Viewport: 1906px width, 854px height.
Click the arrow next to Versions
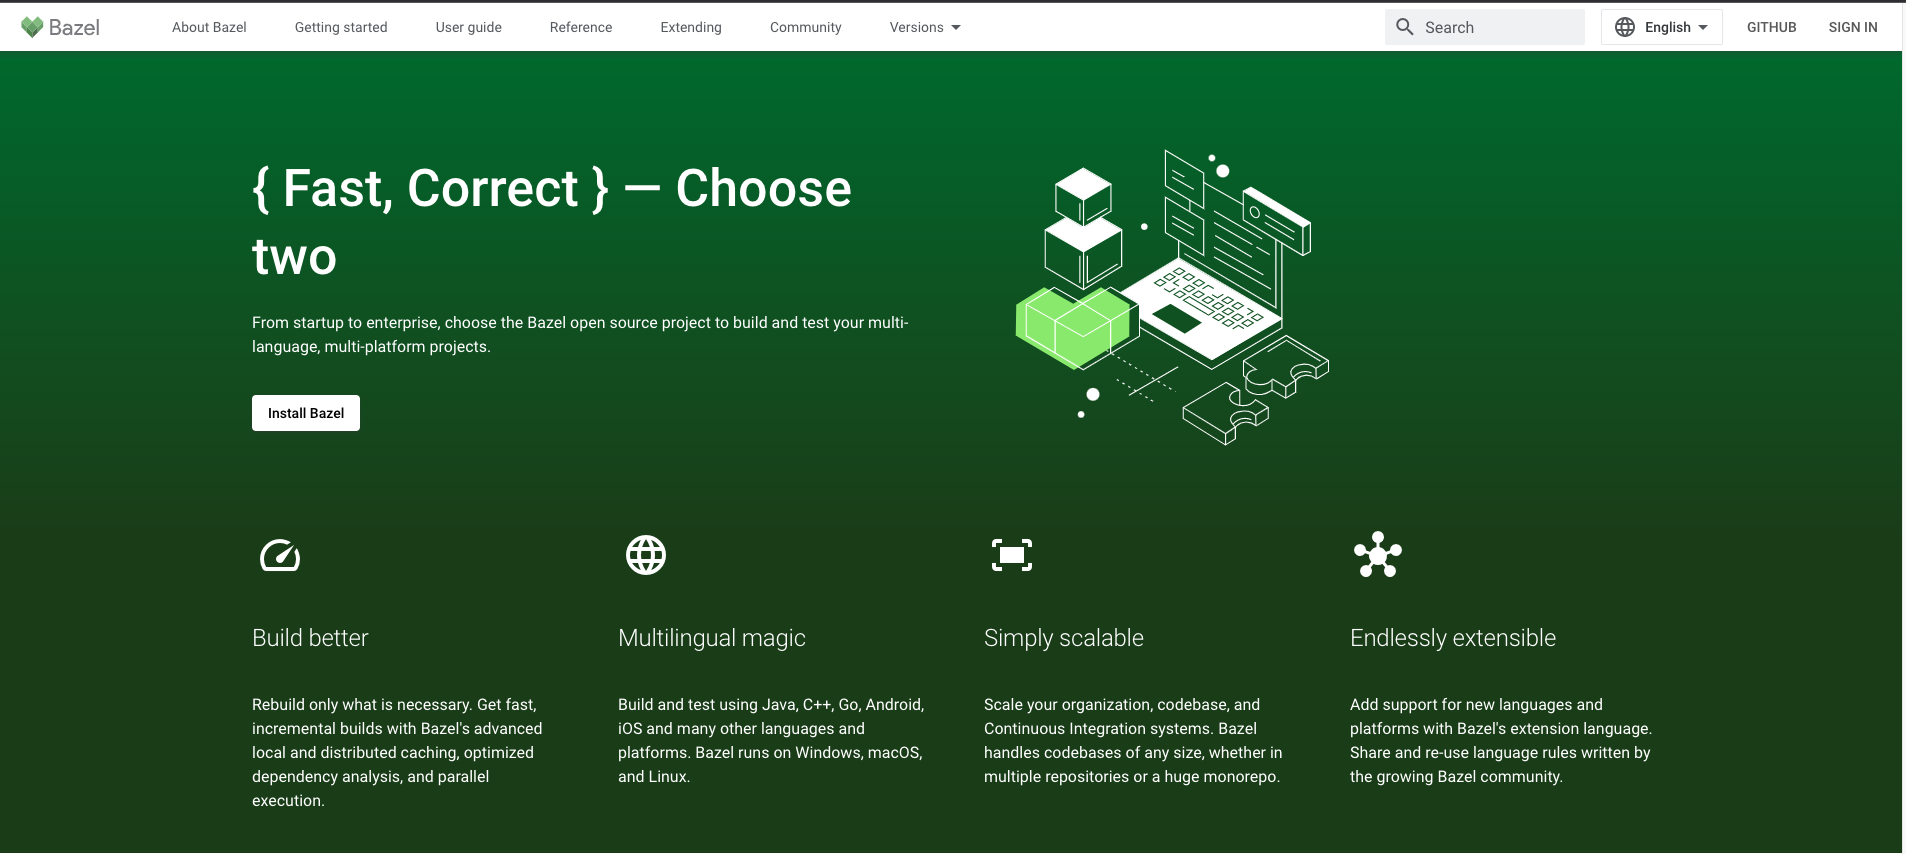[956, 28]
